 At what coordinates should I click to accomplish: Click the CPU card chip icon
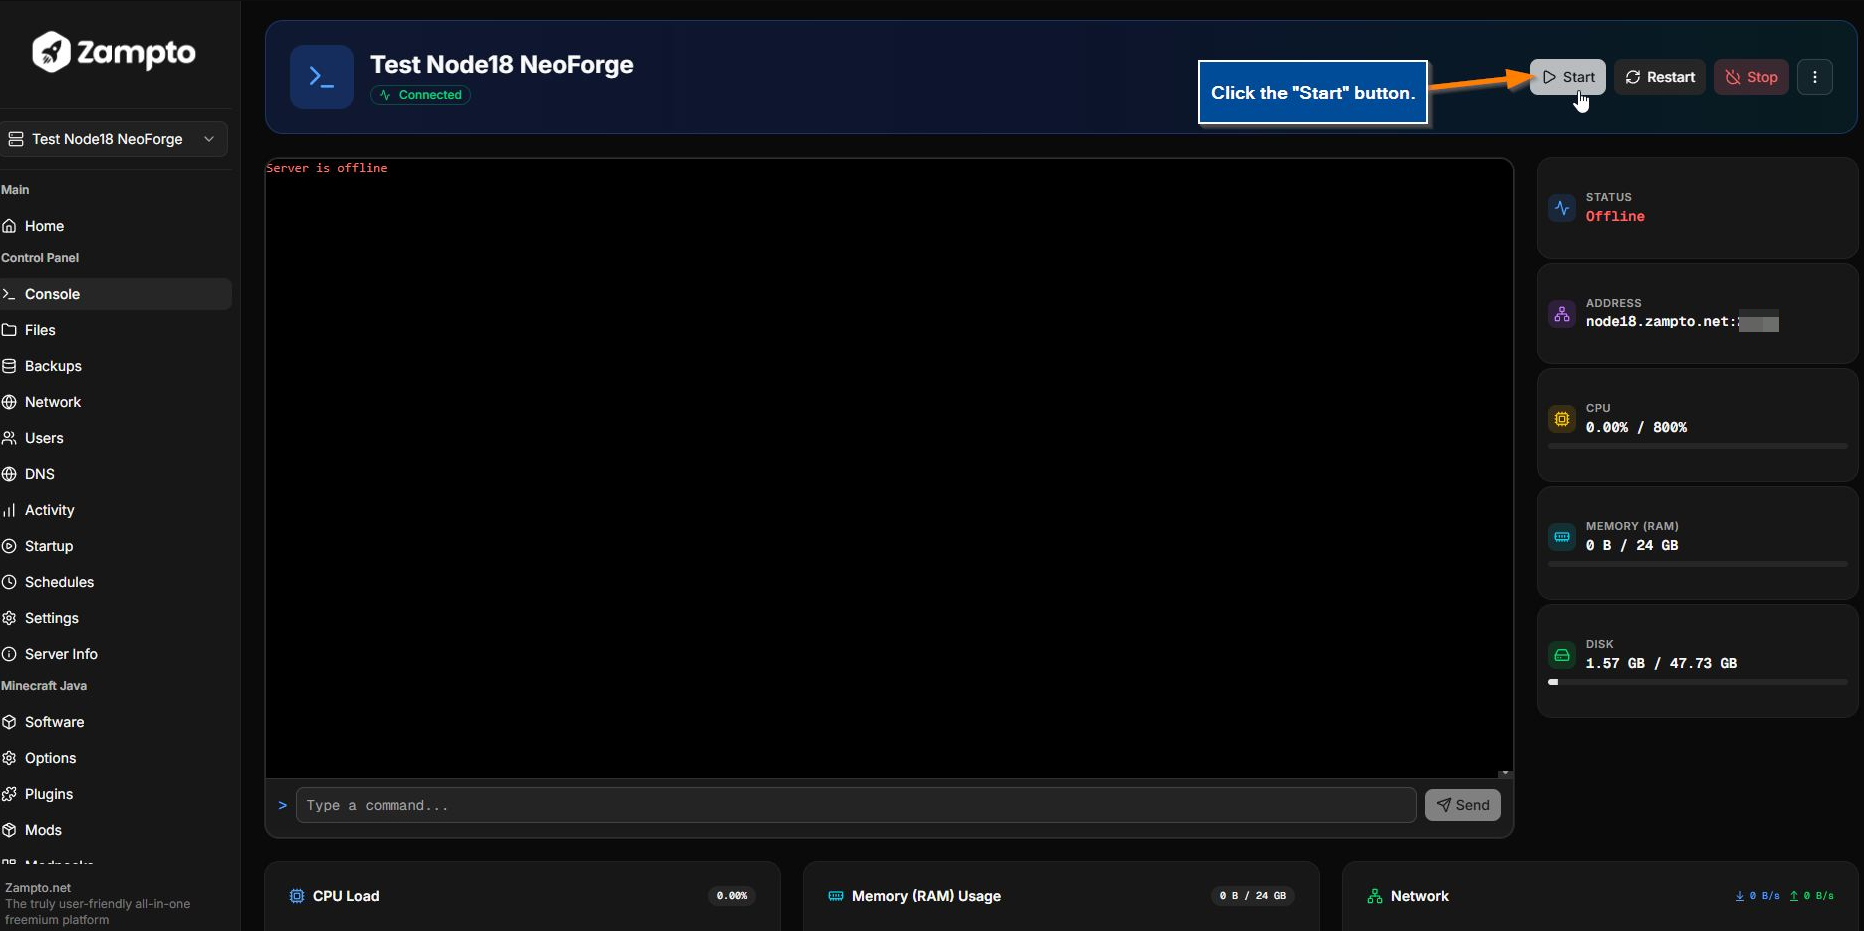coord(1562,419)
